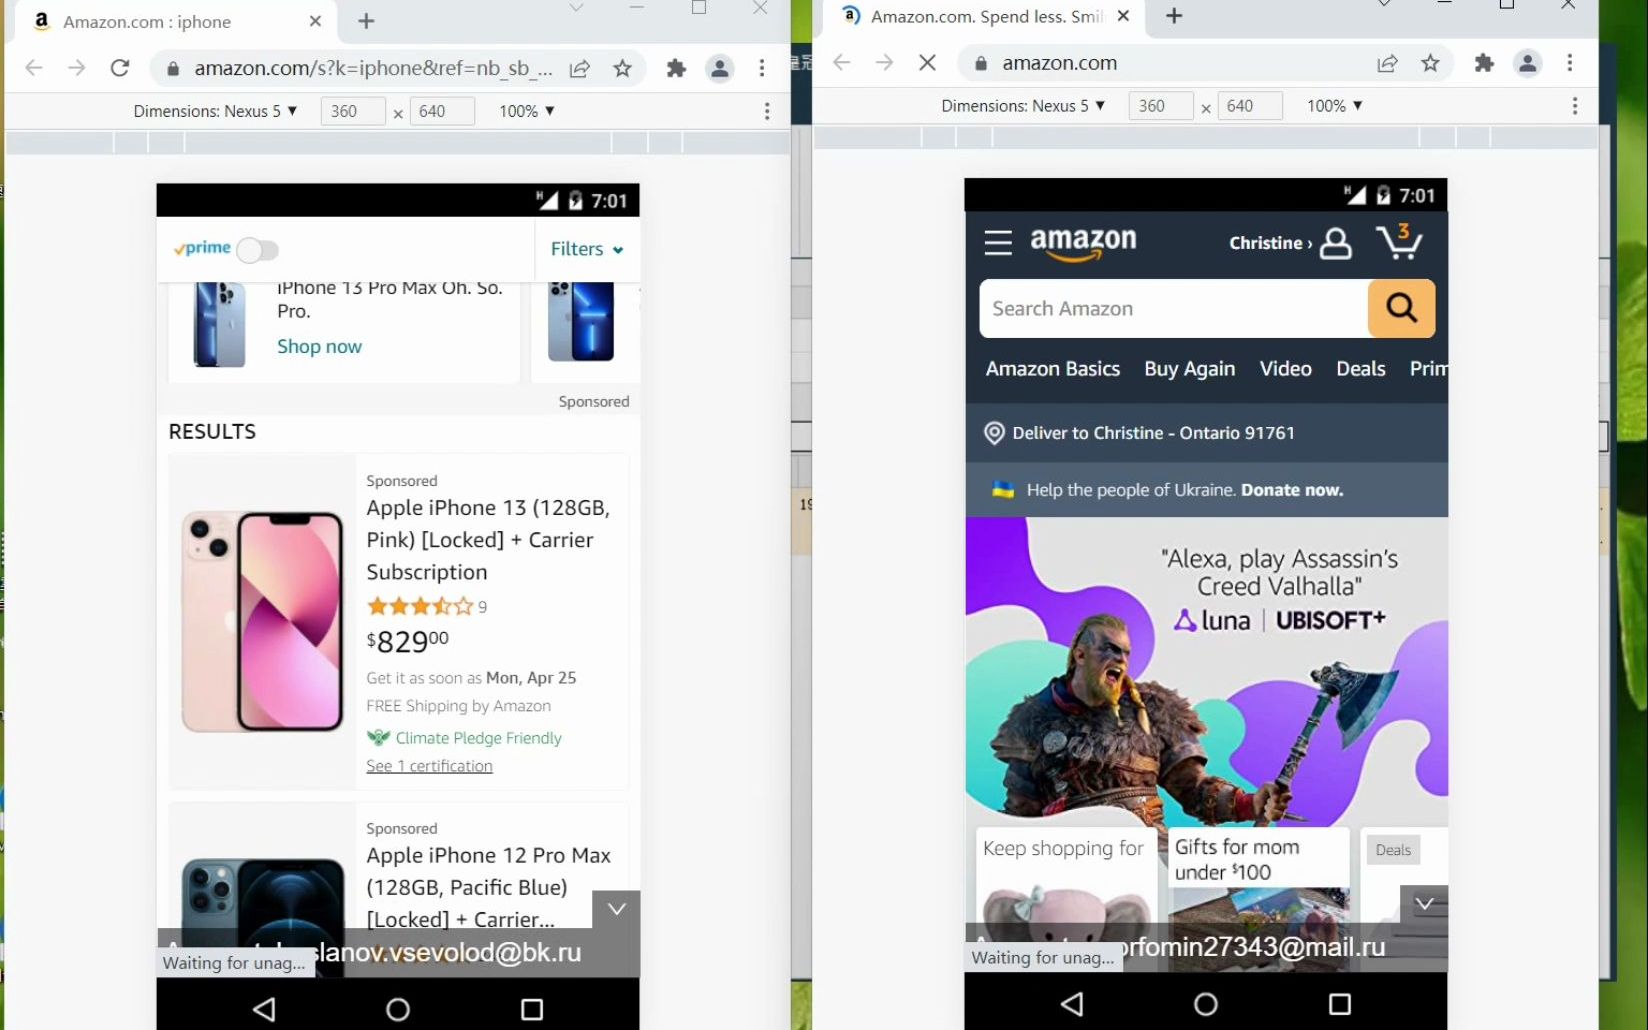Expand the Filters dropdown
The image size is (1648, 1030).
click(x=587, y=249)
